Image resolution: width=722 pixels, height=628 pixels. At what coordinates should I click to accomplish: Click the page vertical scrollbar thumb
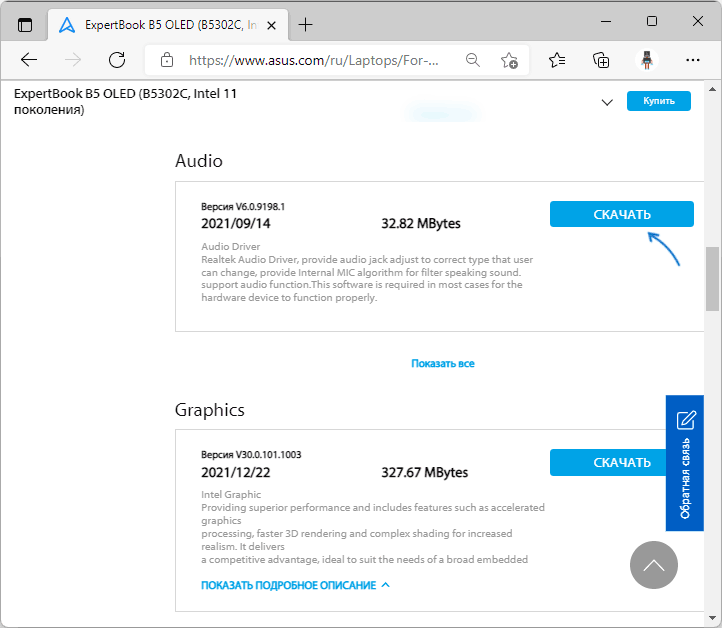click(712, 279)
